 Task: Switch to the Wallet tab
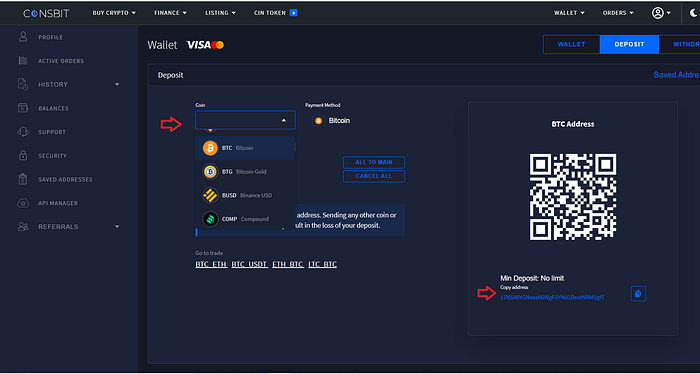571,45
